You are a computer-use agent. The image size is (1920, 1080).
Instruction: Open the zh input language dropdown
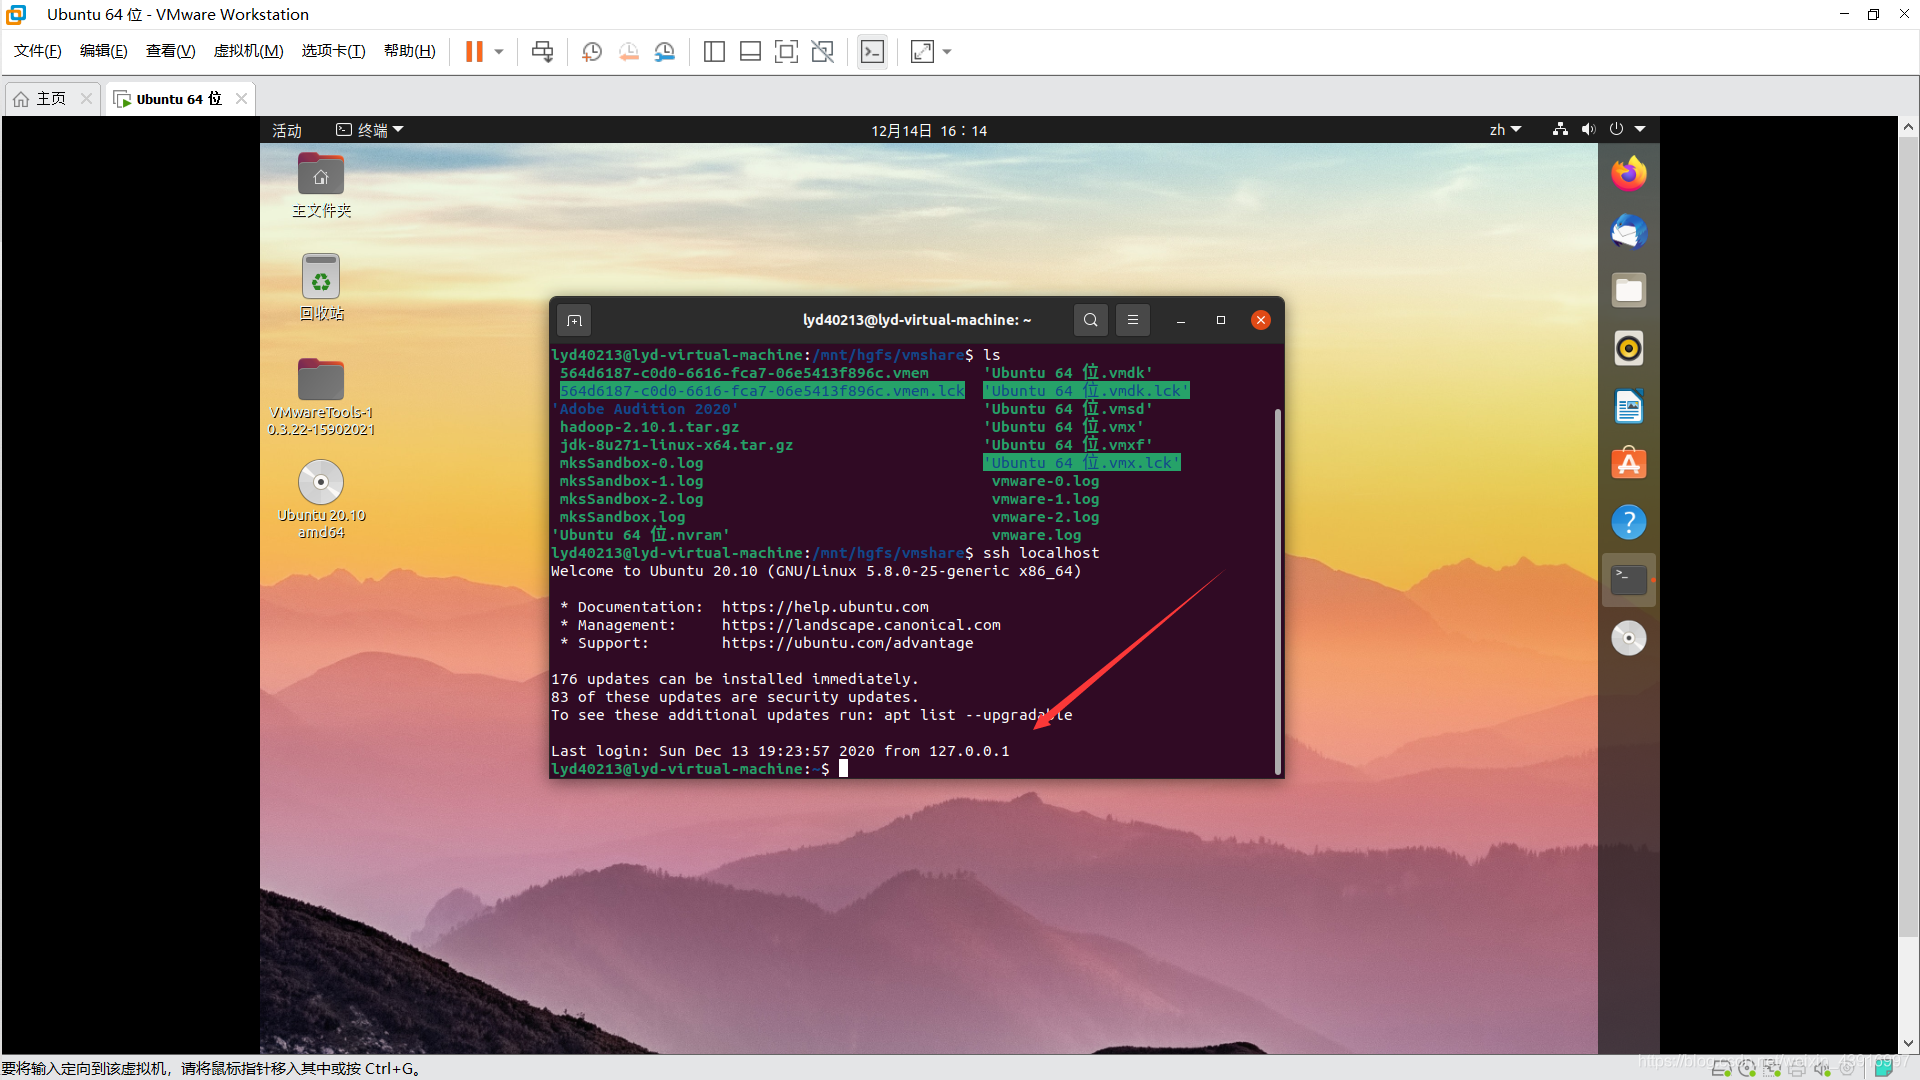1505,130
